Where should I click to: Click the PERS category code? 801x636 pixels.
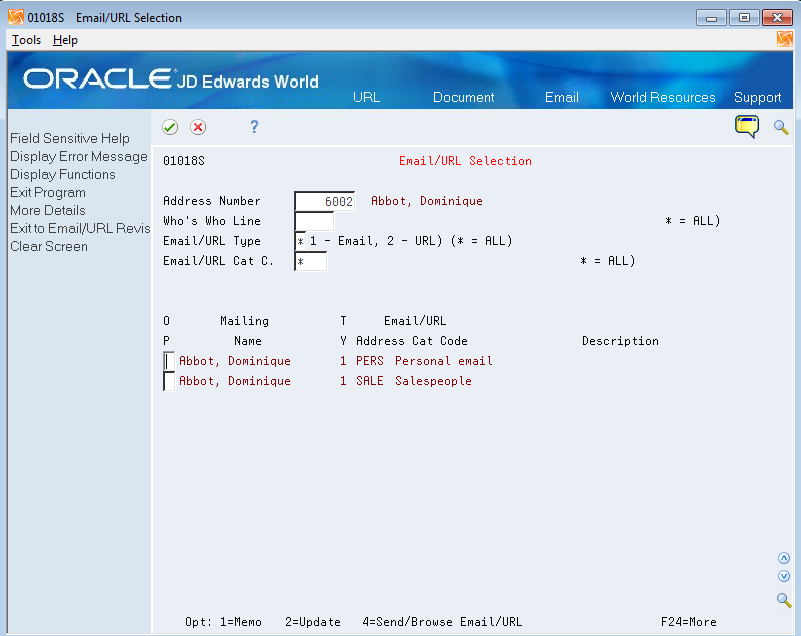pyautogui.click(x=369, y=361)
